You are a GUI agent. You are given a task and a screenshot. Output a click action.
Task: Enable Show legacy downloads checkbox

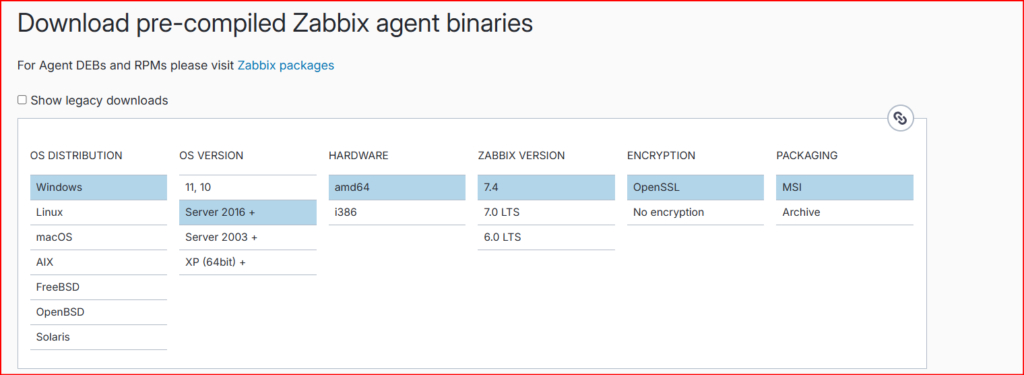[22, 100]
